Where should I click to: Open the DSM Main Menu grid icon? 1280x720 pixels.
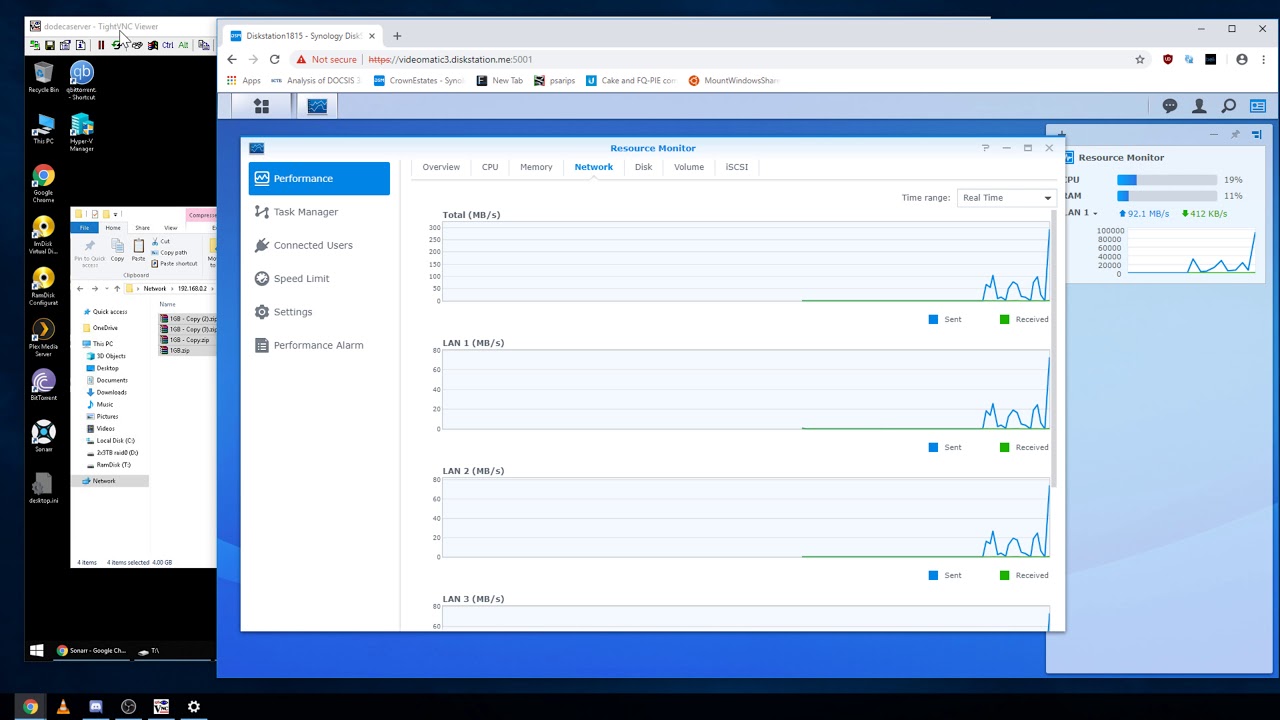click(261, 106)
